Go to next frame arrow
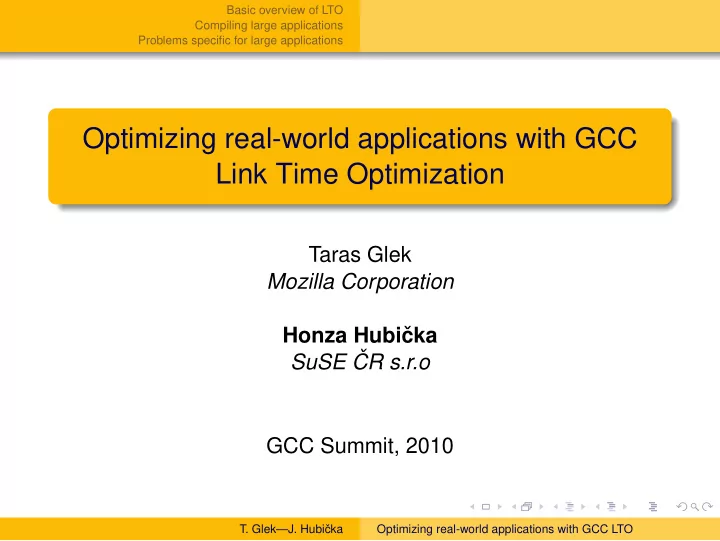 541,507
